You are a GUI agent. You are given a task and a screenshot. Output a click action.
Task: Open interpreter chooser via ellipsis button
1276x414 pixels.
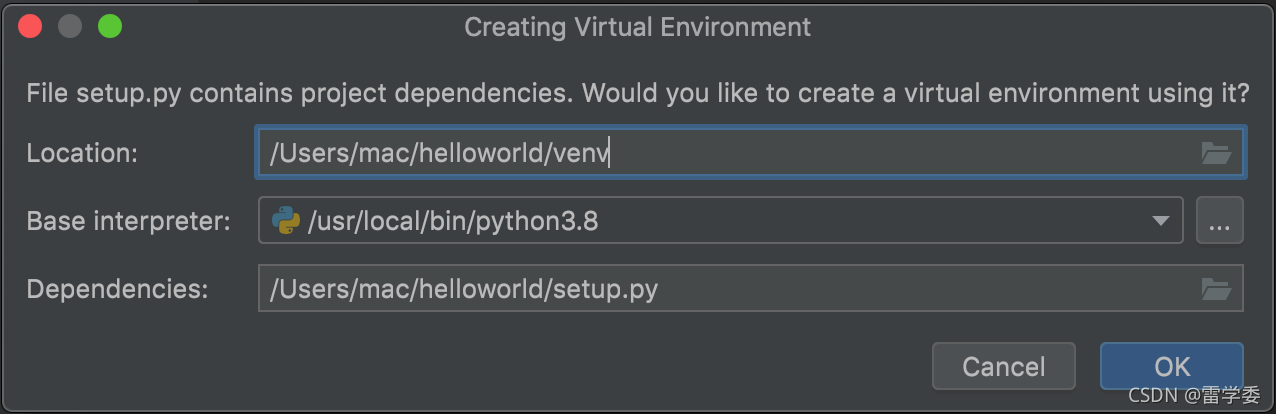tap(1219, 221)
